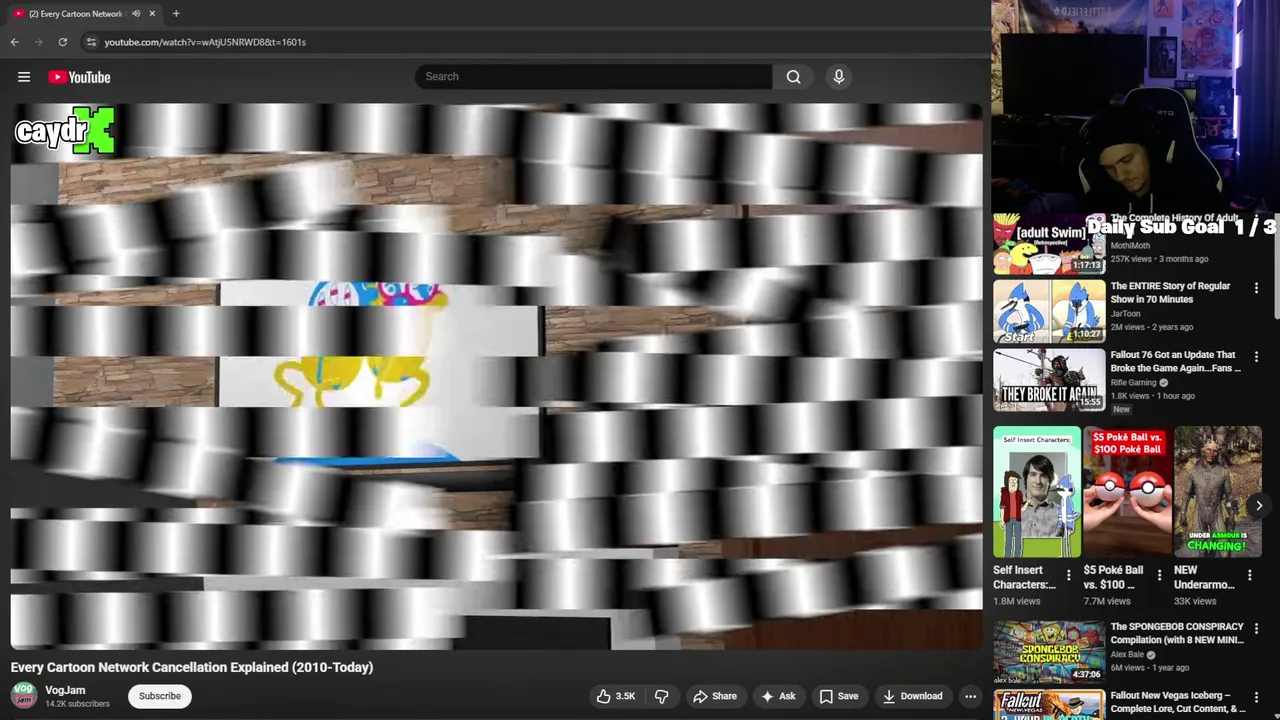
Task: Like the video (3.5K)
Action: pyautogui.click(x=616, y=696)
